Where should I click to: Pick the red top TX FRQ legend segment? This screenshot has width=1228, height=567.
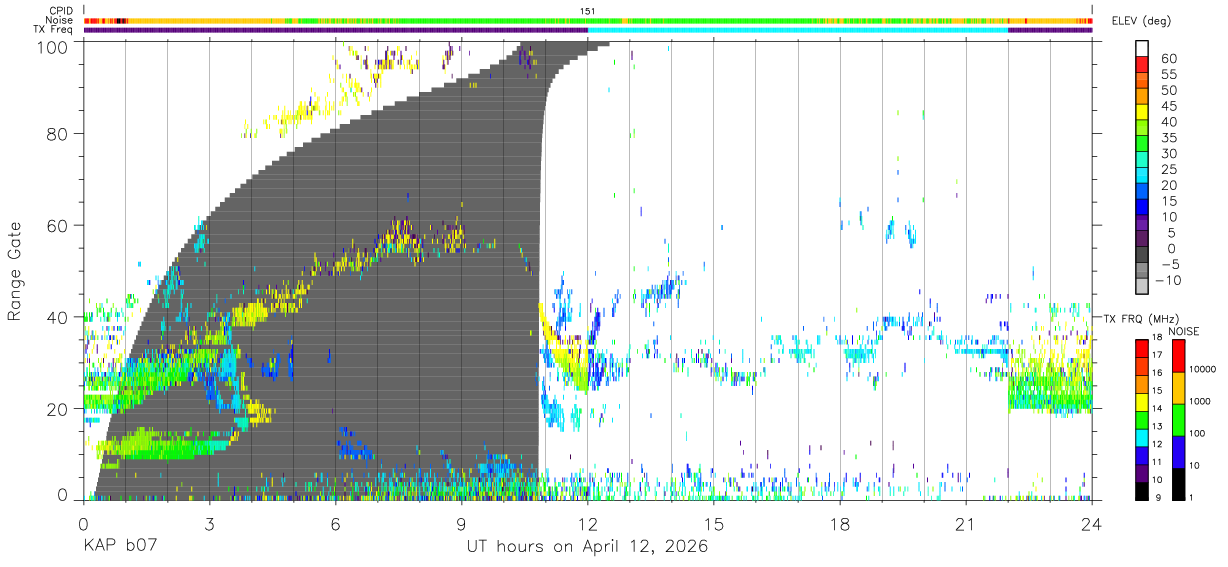(1141, 349)
